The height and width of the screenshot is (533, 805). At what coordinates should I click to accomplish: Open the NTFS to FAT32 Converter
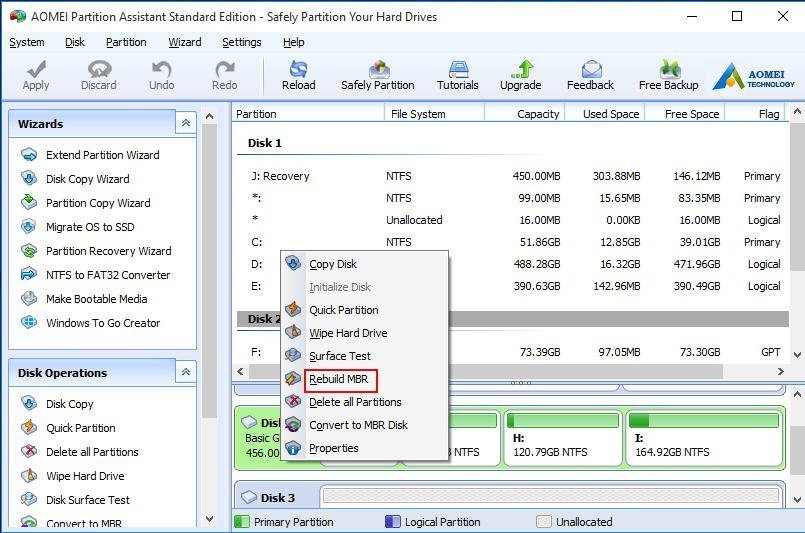tap(108, 275)
